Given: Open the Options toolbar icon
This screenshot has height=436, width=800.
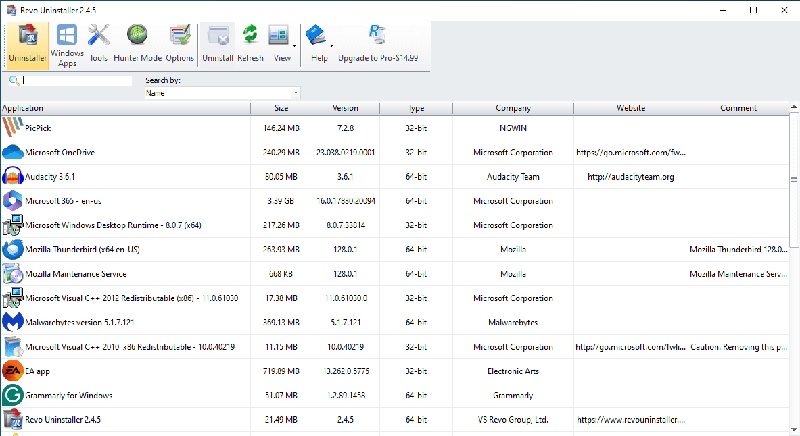Looking at the screenshot, I should [180, 36].
